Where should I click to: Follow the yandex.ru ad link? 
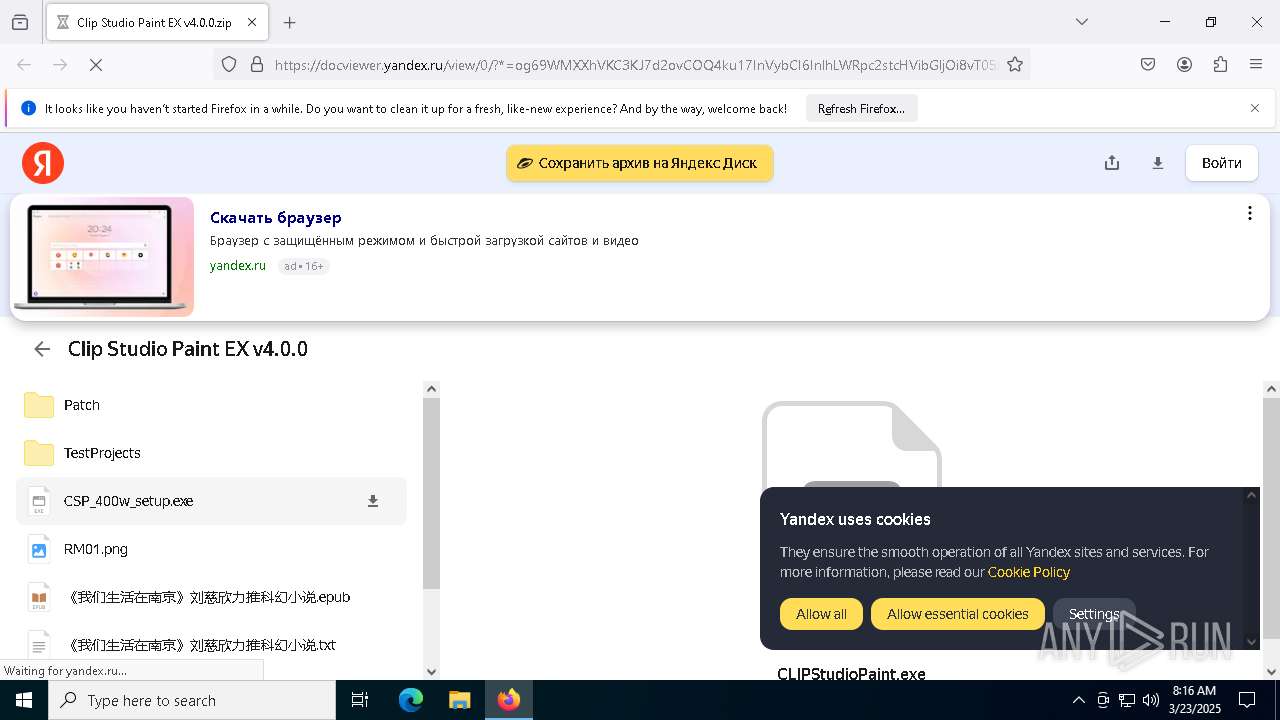[238, 266]
